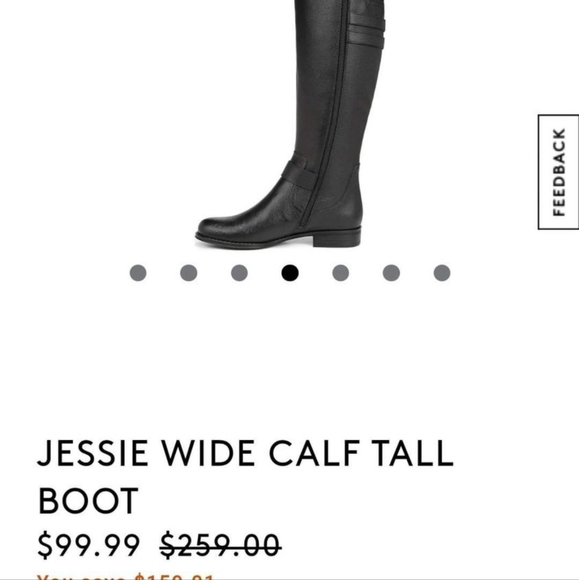Click the rounded toe of the boot
579x580 pixels.
[222, 226]
